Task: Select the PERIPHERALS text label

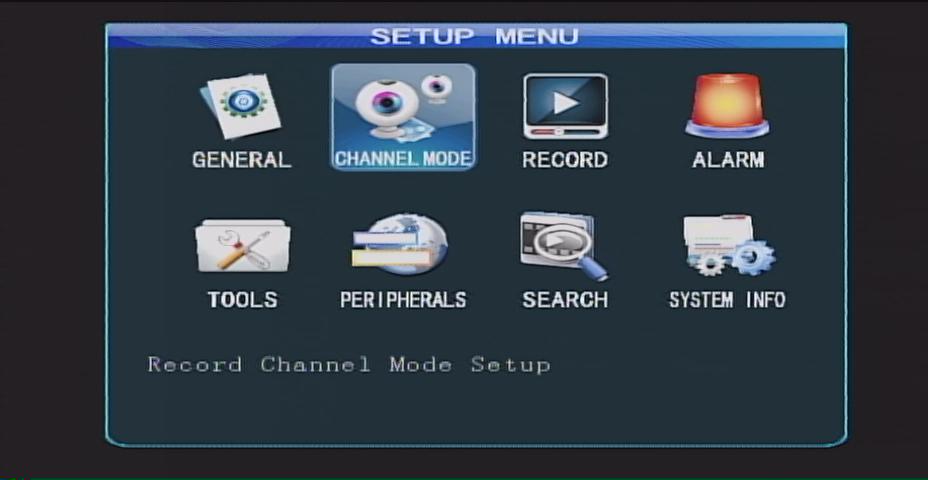Action: (x=403, y=300)
